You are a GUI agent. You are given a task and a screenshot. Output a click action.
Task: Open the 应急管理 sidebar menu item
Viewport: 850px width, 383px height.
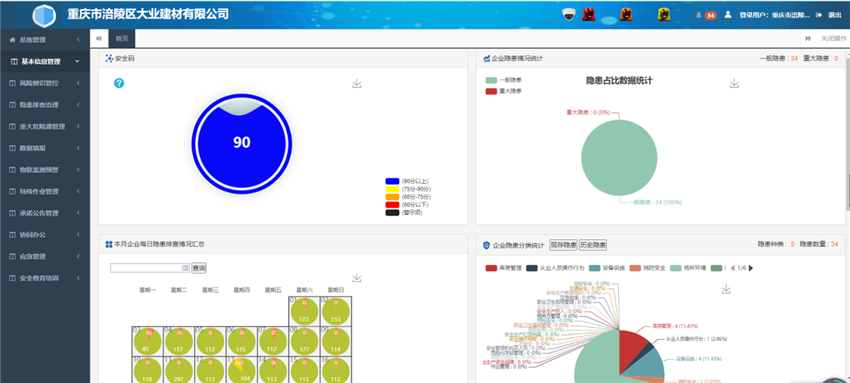tap(45, 257)
